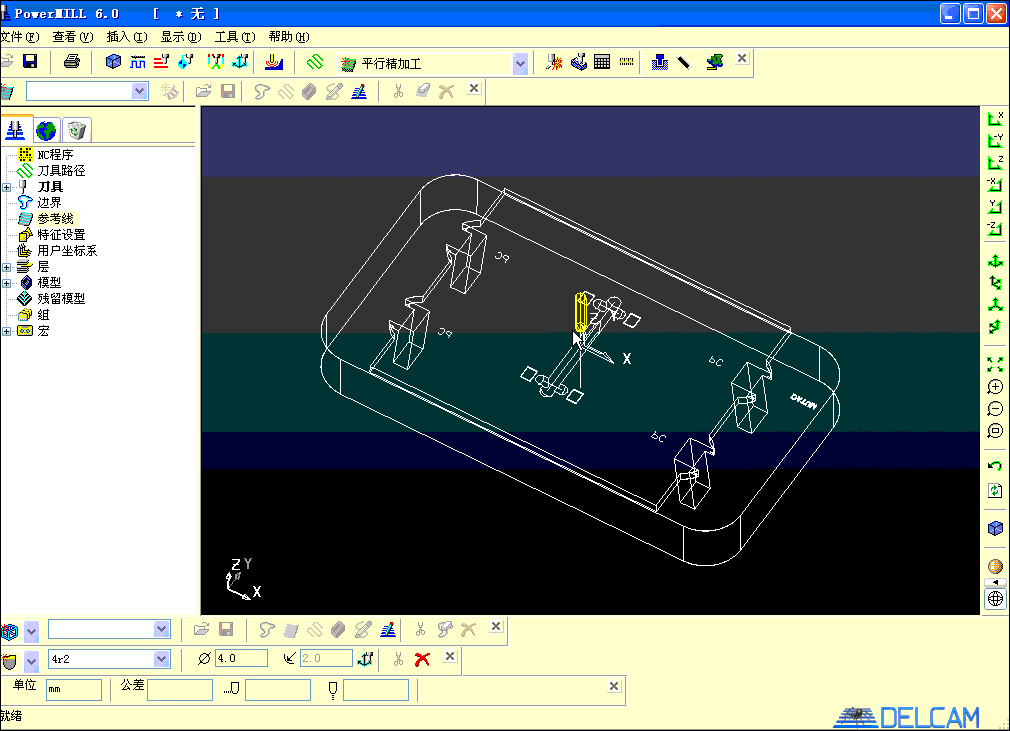Screen dimensions: 1010x731
Task: Click the 单位 units field showing mm
Action: 74,690
